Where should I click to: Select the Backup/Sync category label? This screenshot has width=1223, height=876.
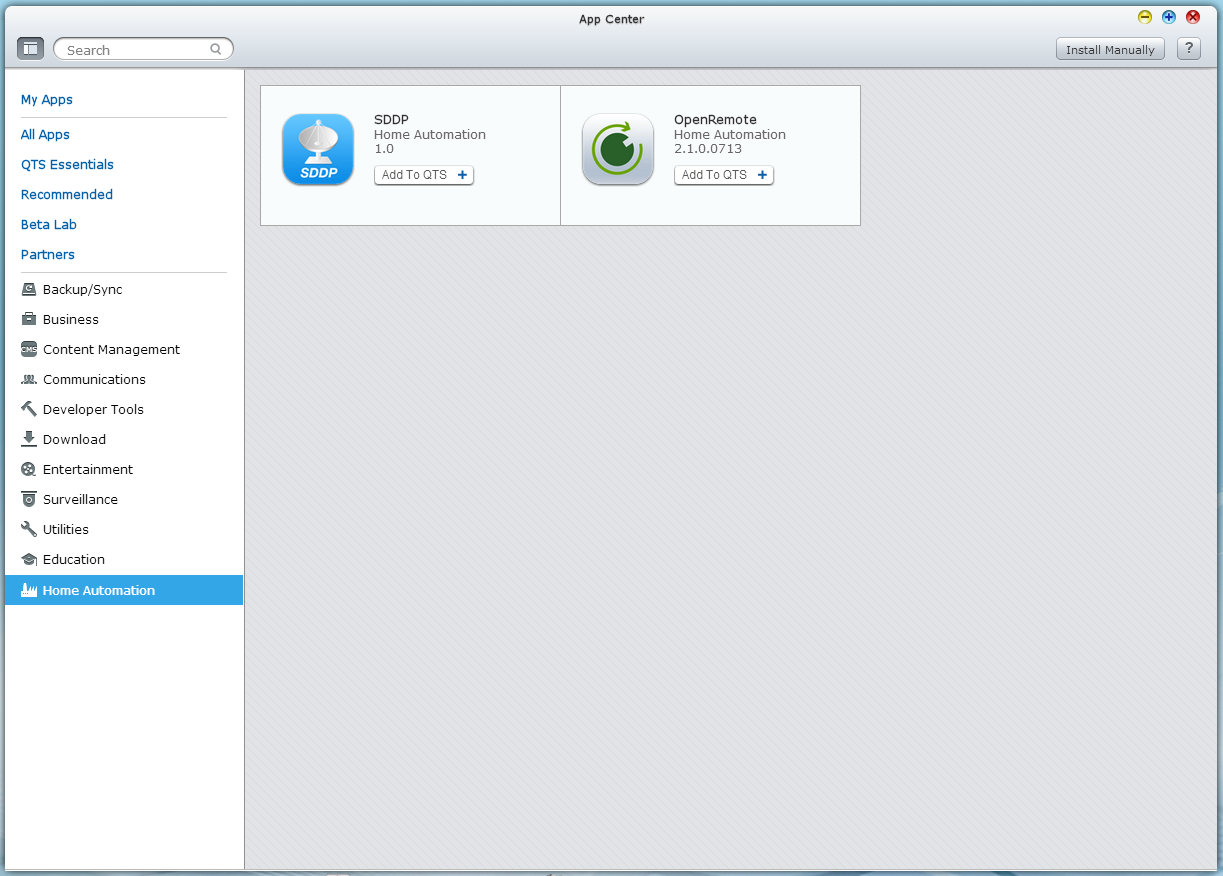click(83, 289)
